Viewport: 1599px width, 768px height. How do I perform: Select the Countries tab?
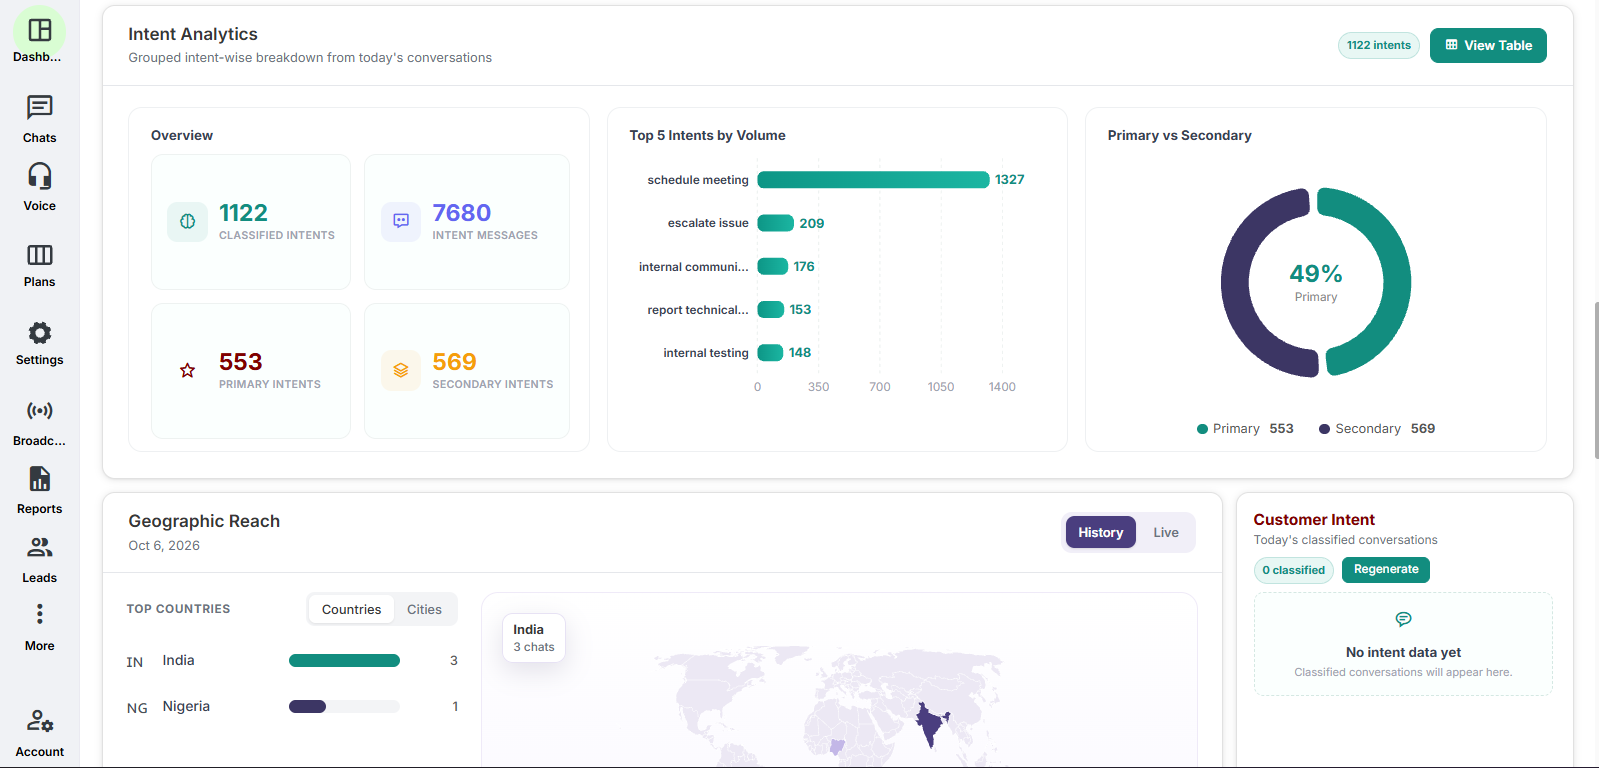(x=351, y=609)
